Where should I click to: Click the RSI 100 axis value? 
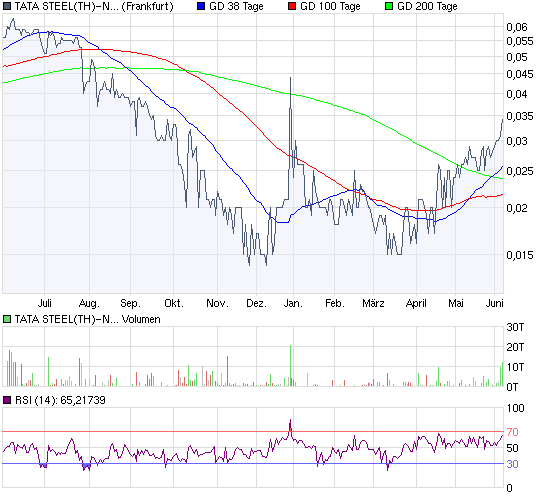pyautogui.click(x=515, y=408)
